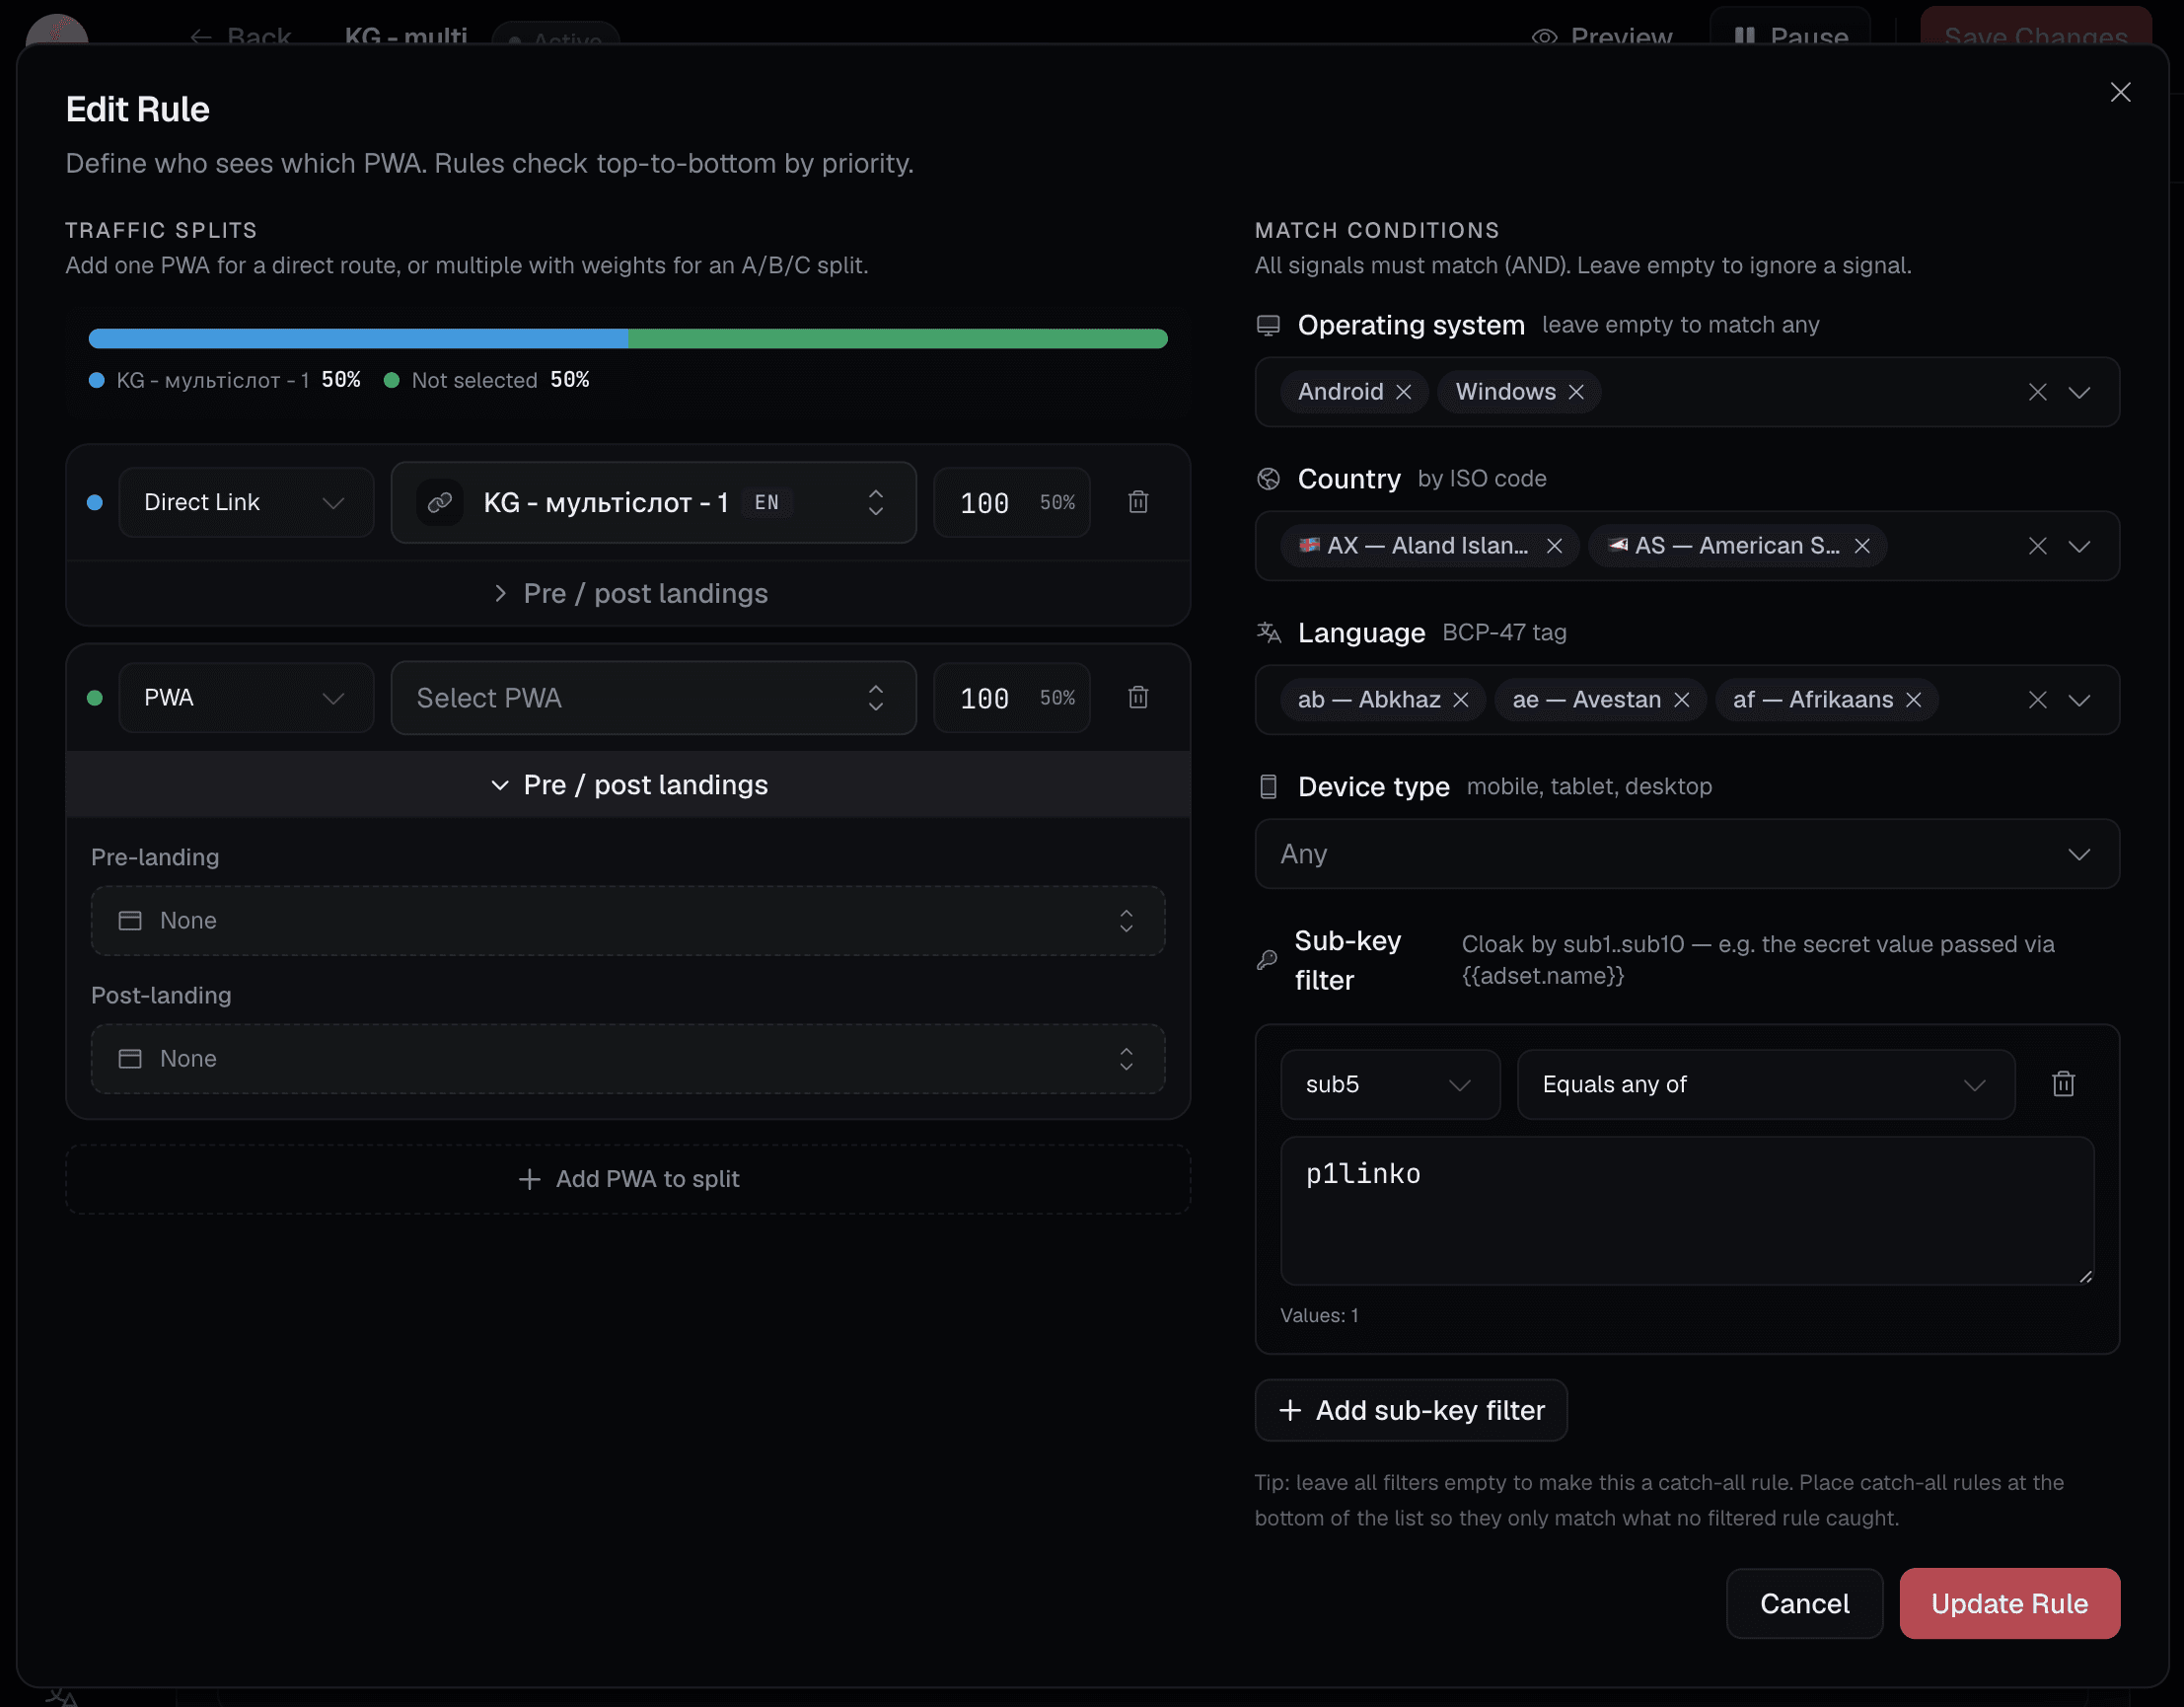Open the Equals any of operator dropdown

point(1766,1084)
